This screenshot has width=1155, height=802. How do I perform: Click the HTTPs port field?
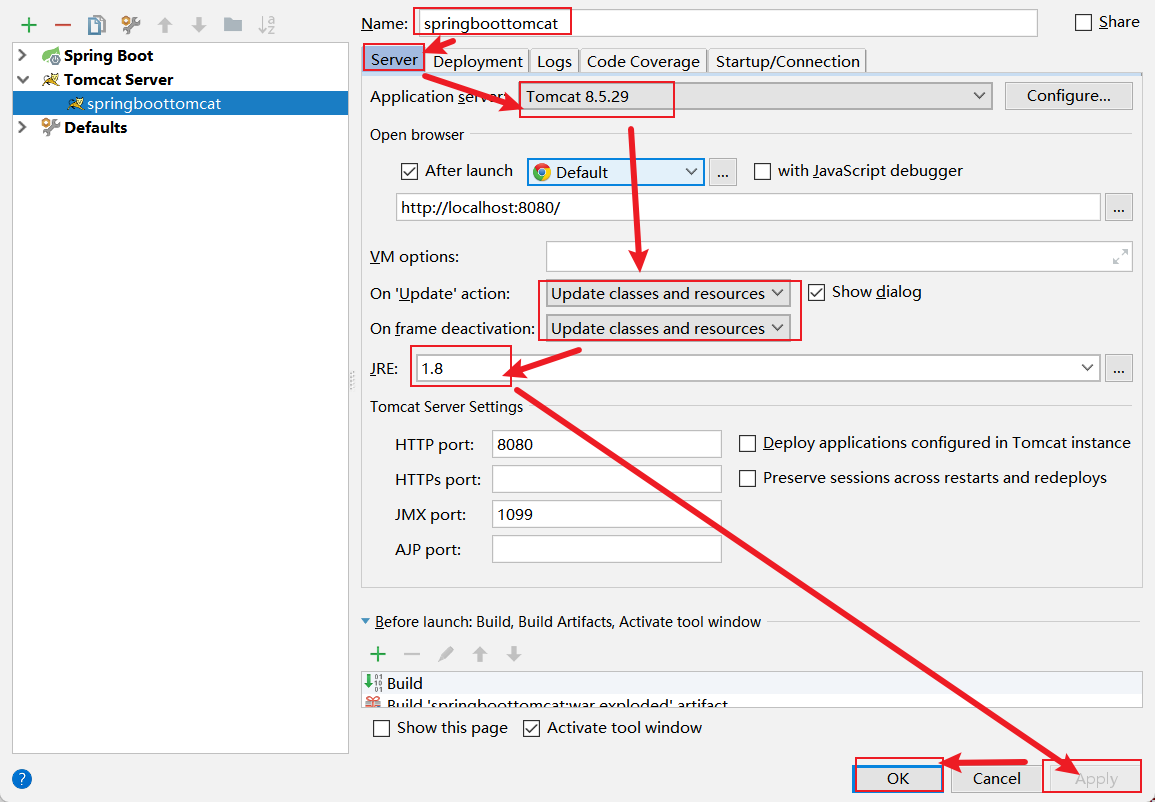[606, 479]
